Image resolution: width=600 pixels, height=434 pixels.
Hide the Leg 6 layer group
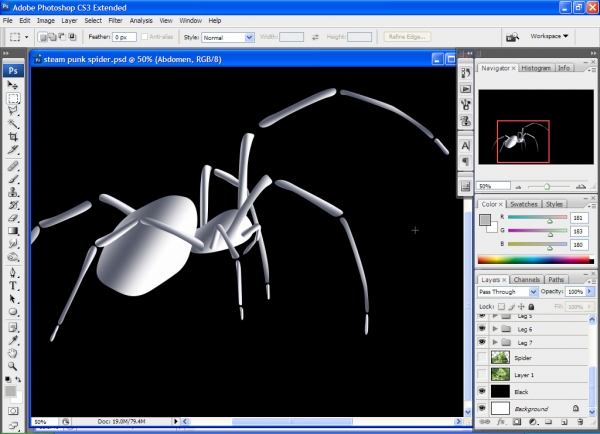click(482, 329)
